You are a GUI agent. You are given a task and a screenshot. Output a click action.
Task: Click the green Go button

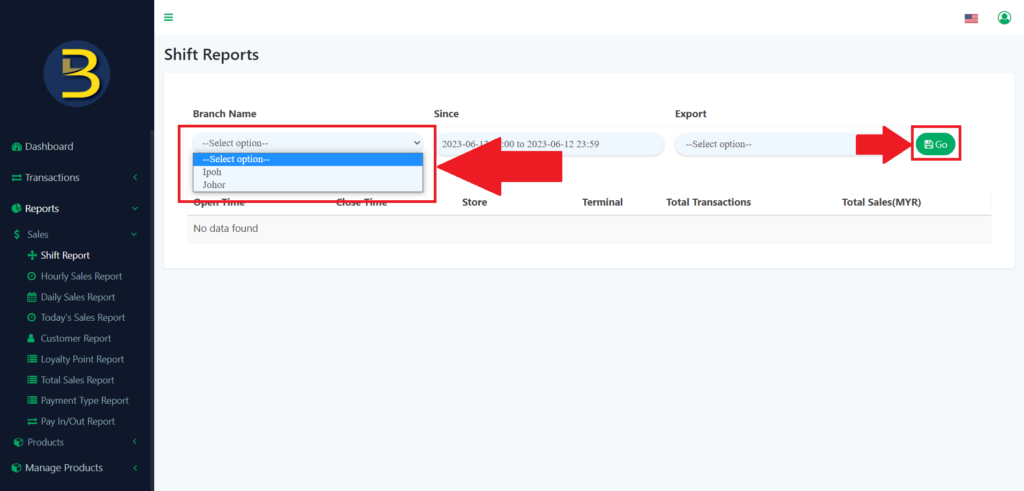click(x=935, y=144)
